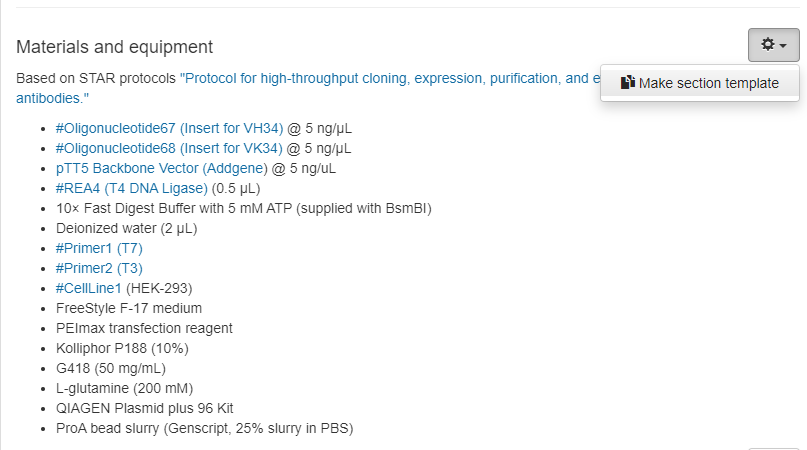Click the PEImax transfection reagent item

click(x=144, y=328)
